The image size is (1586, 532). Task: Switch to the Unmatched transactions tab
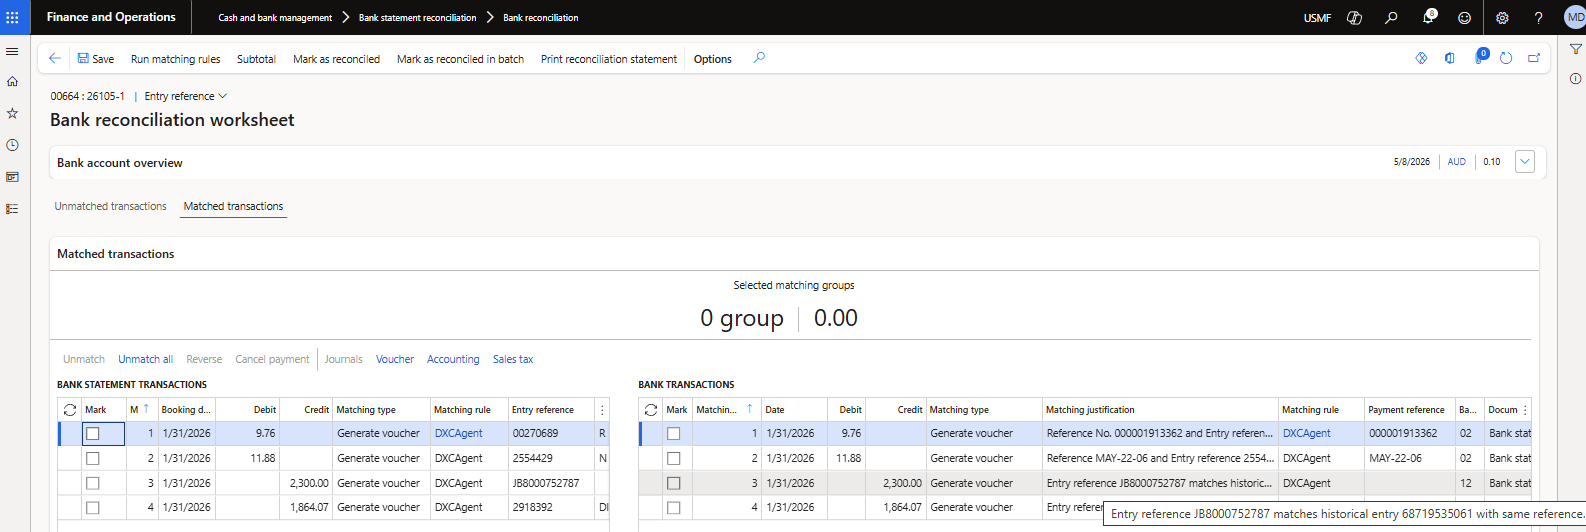pyautogui.click(x=110, y=206)
